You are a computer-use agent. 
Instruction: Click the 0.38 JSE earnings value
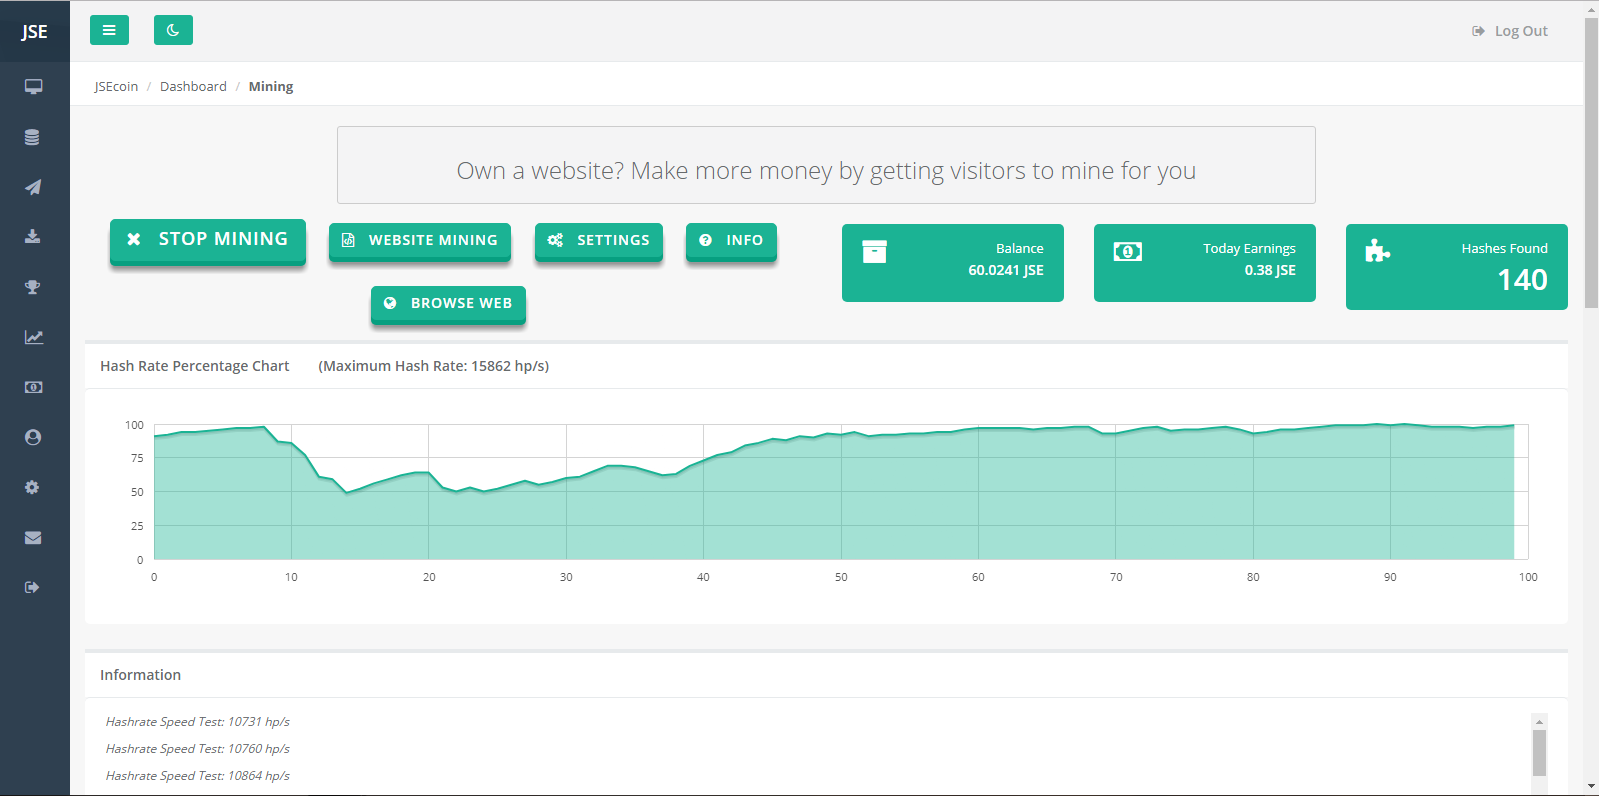click(x=1270, y=270)
